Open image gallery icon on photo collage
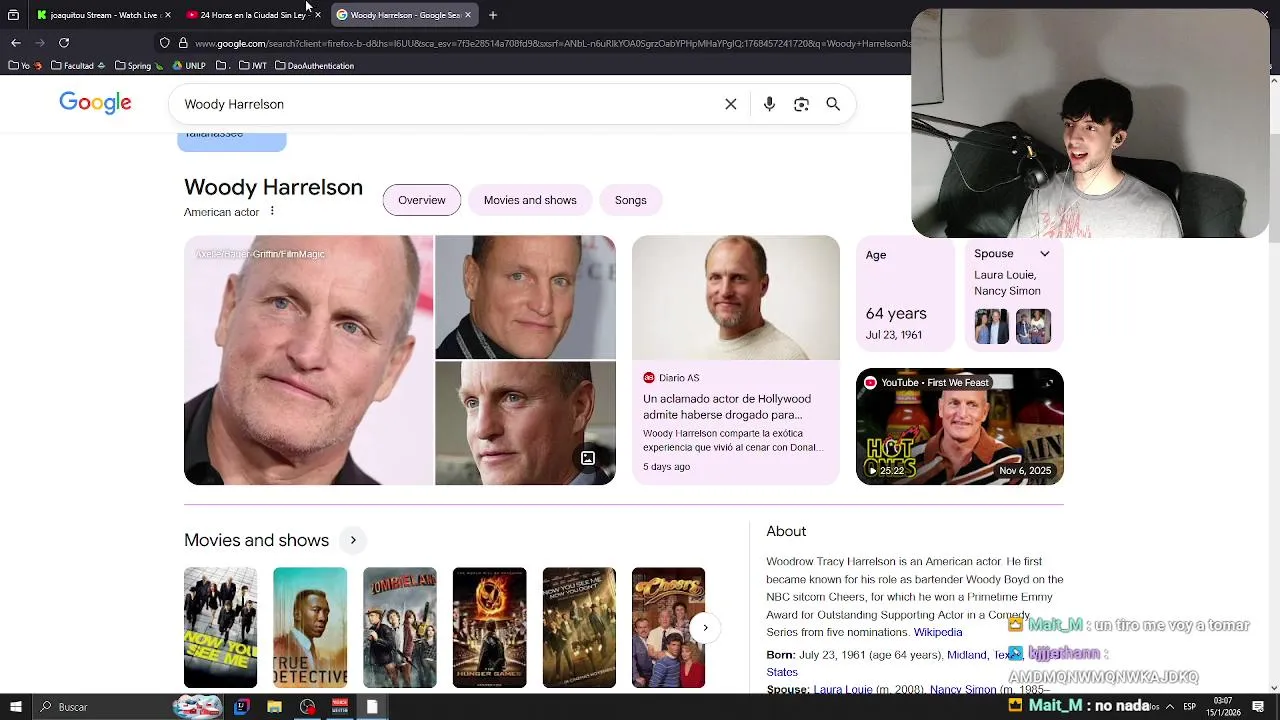The width and height of the screenshot is (1280, 720). coord(588,458)
